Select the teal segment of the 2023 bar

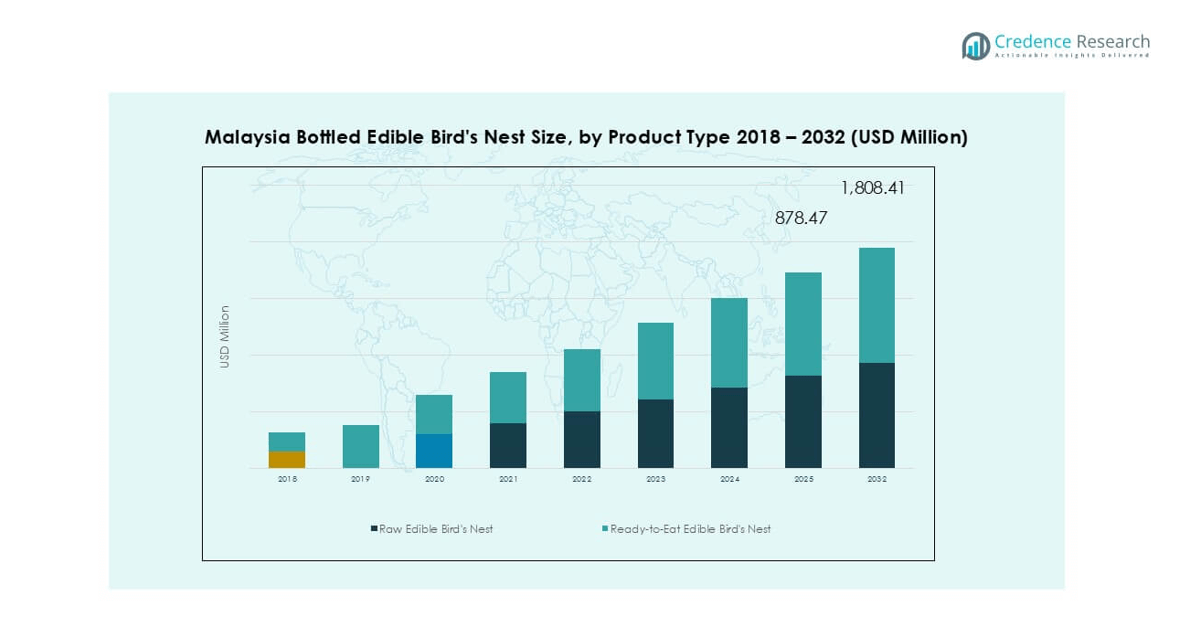pyautogui.click(x=655, y=361)
